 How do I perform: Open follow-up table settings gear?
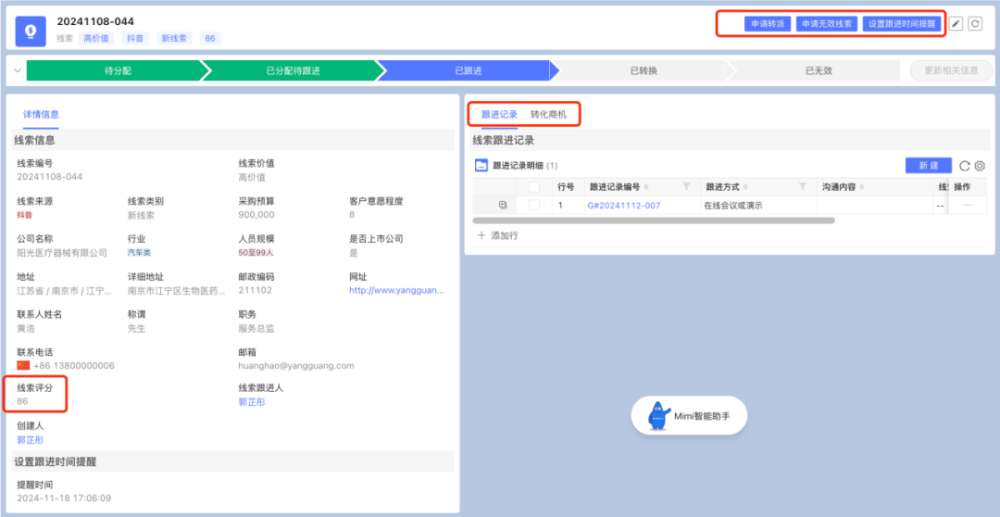(980, 166)
